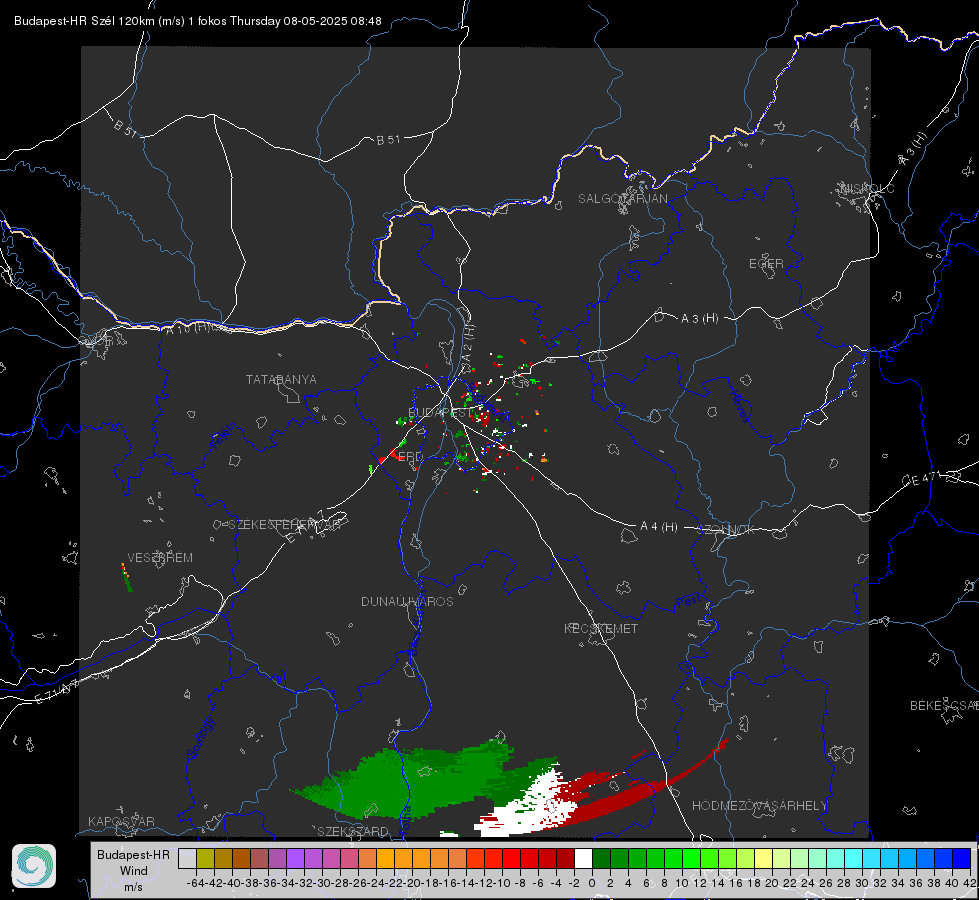Click the KAPOSVÁR city label
979x900 pixels.
click(x=121, y=821)
